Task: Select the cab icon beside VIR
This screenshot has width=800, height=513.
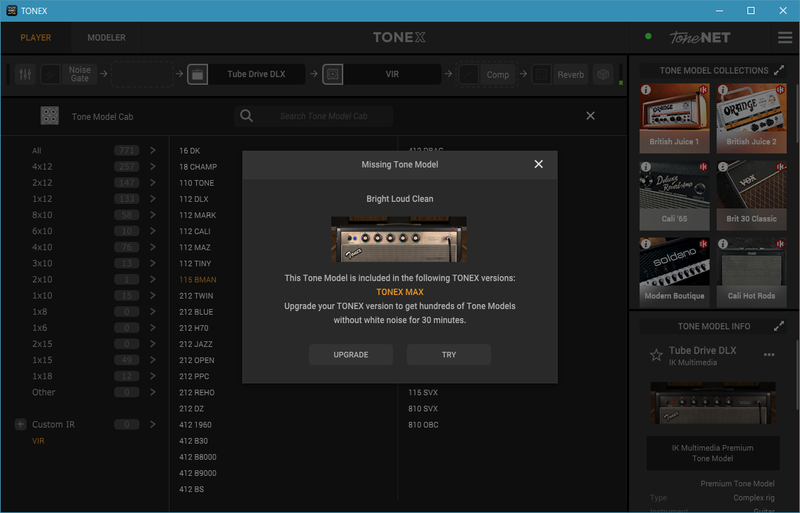Action: (333, 75)
